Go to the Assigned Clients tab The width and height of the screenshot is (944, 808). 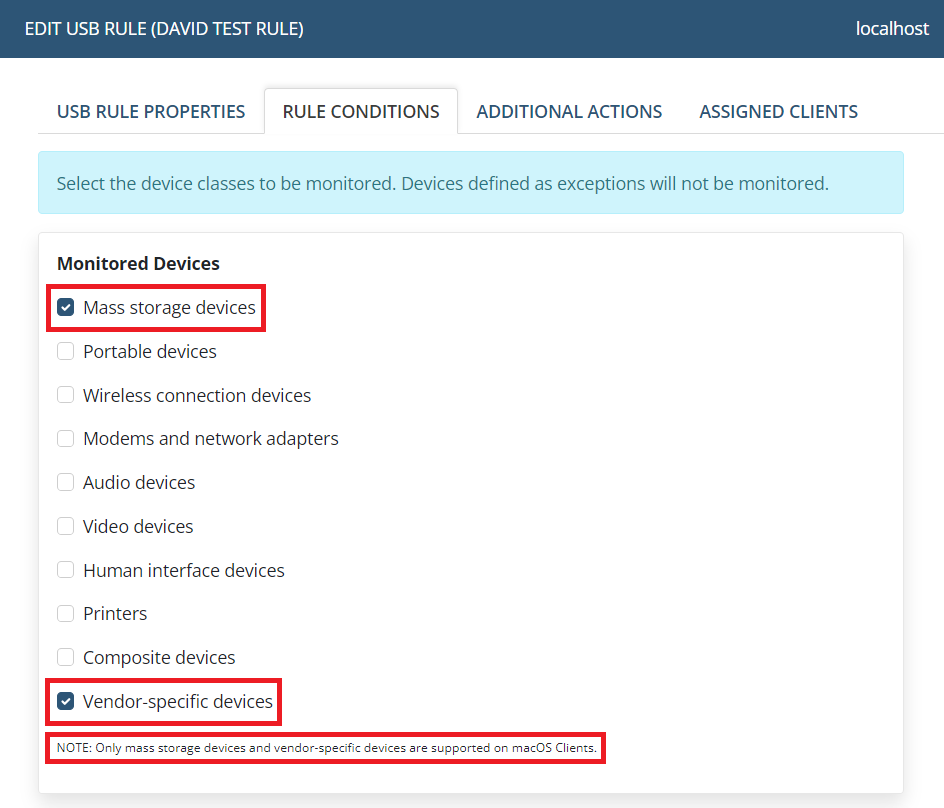point(778,111)
